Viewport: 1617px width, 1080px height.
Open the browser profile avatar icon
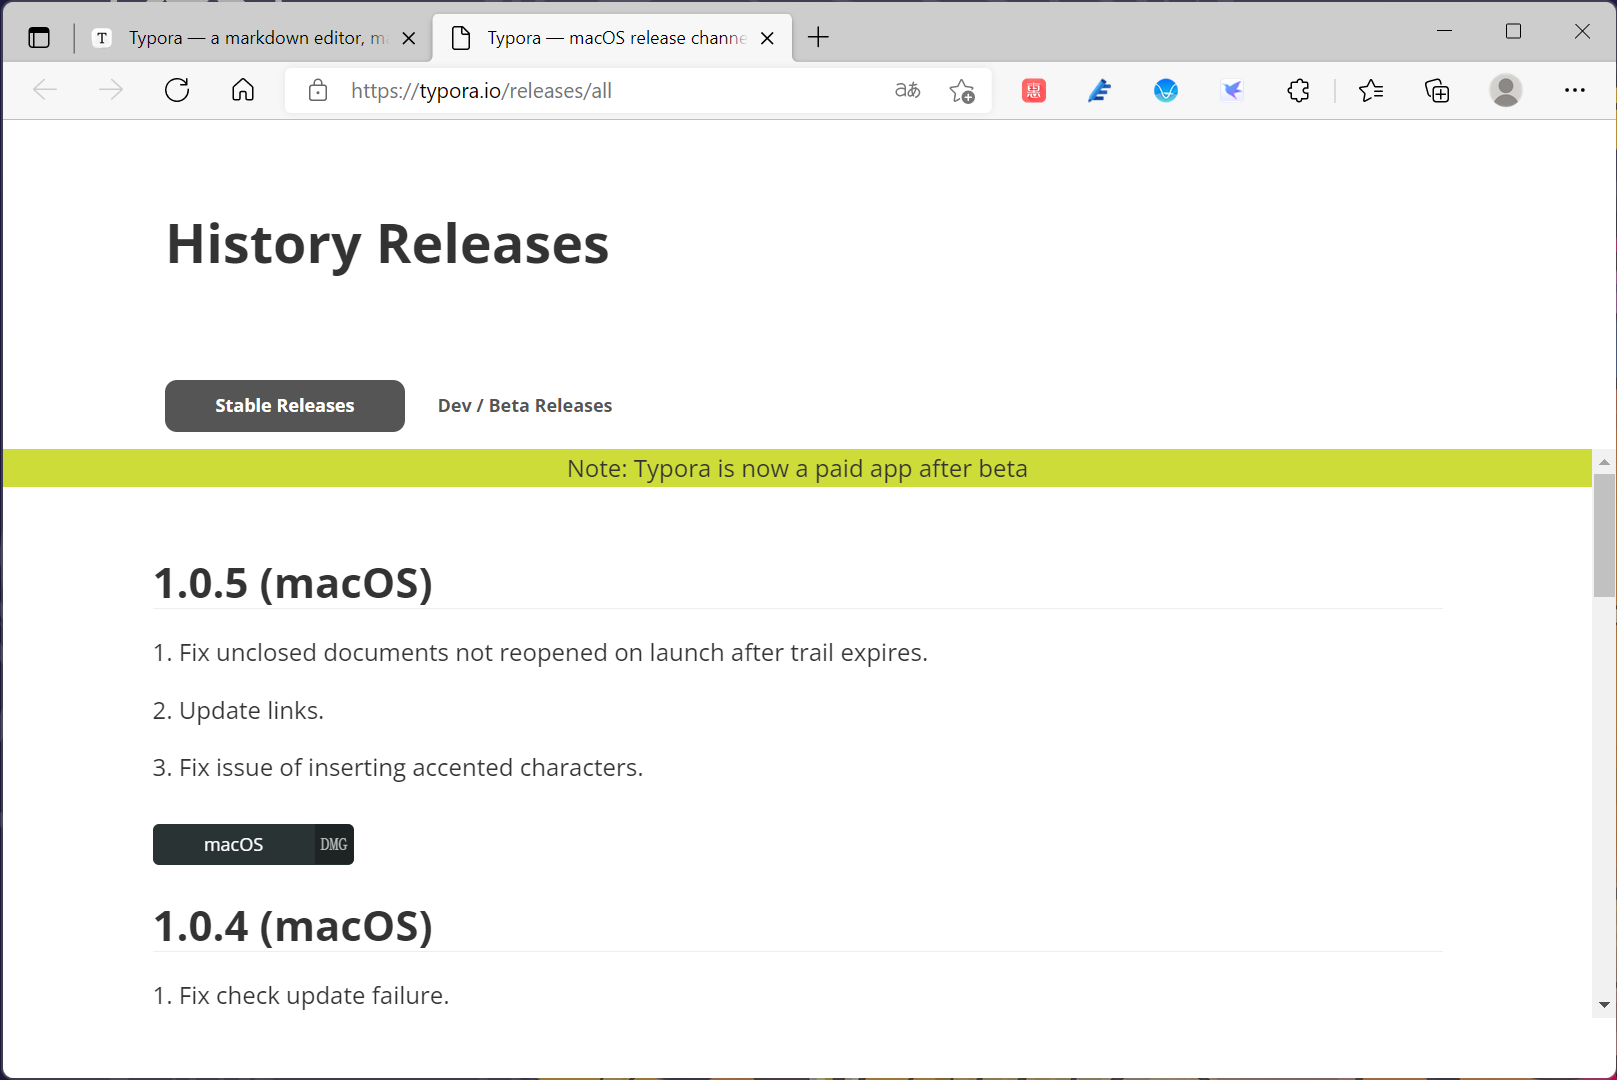(1506, 90)
